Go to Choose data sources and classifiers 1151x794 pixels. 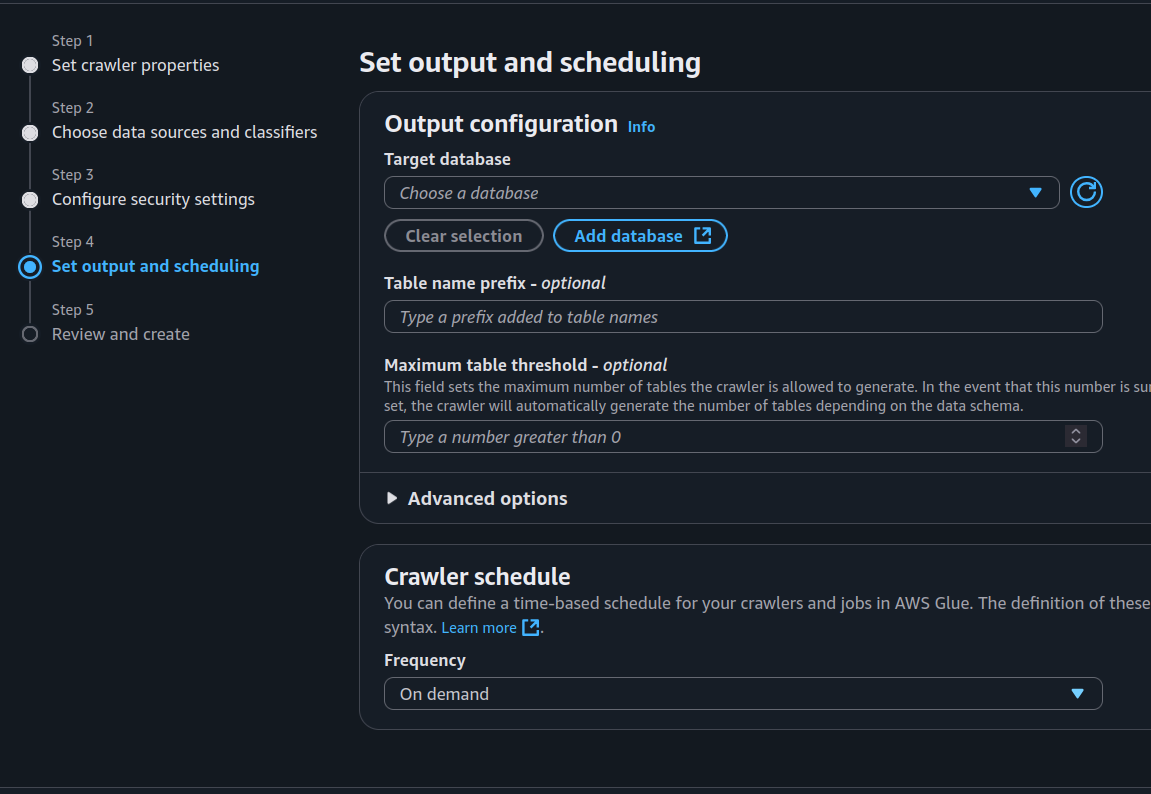coord(184,133)
